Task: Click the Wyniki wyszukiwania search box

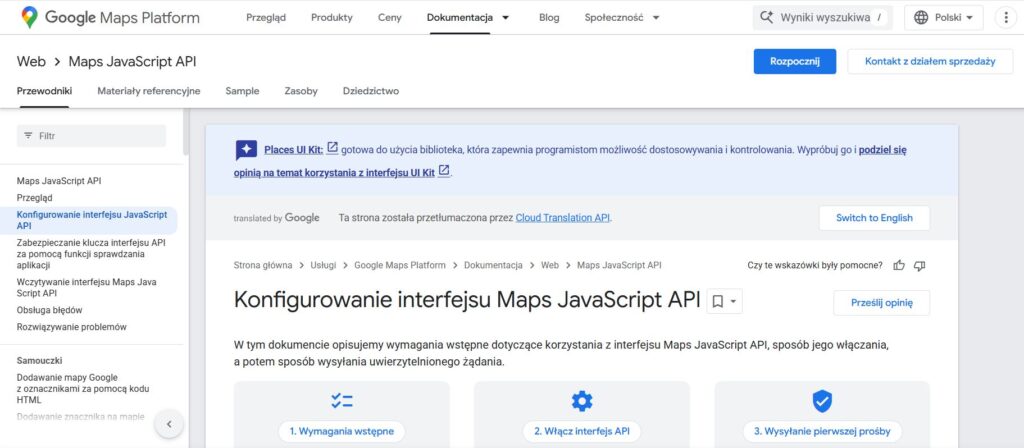Action: pyautogui.click(x=823, y=18)
